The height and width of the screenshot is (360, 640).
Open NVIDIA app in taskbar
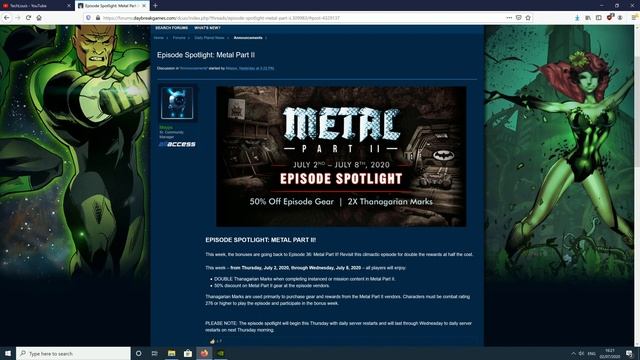(x=220, y=353)
